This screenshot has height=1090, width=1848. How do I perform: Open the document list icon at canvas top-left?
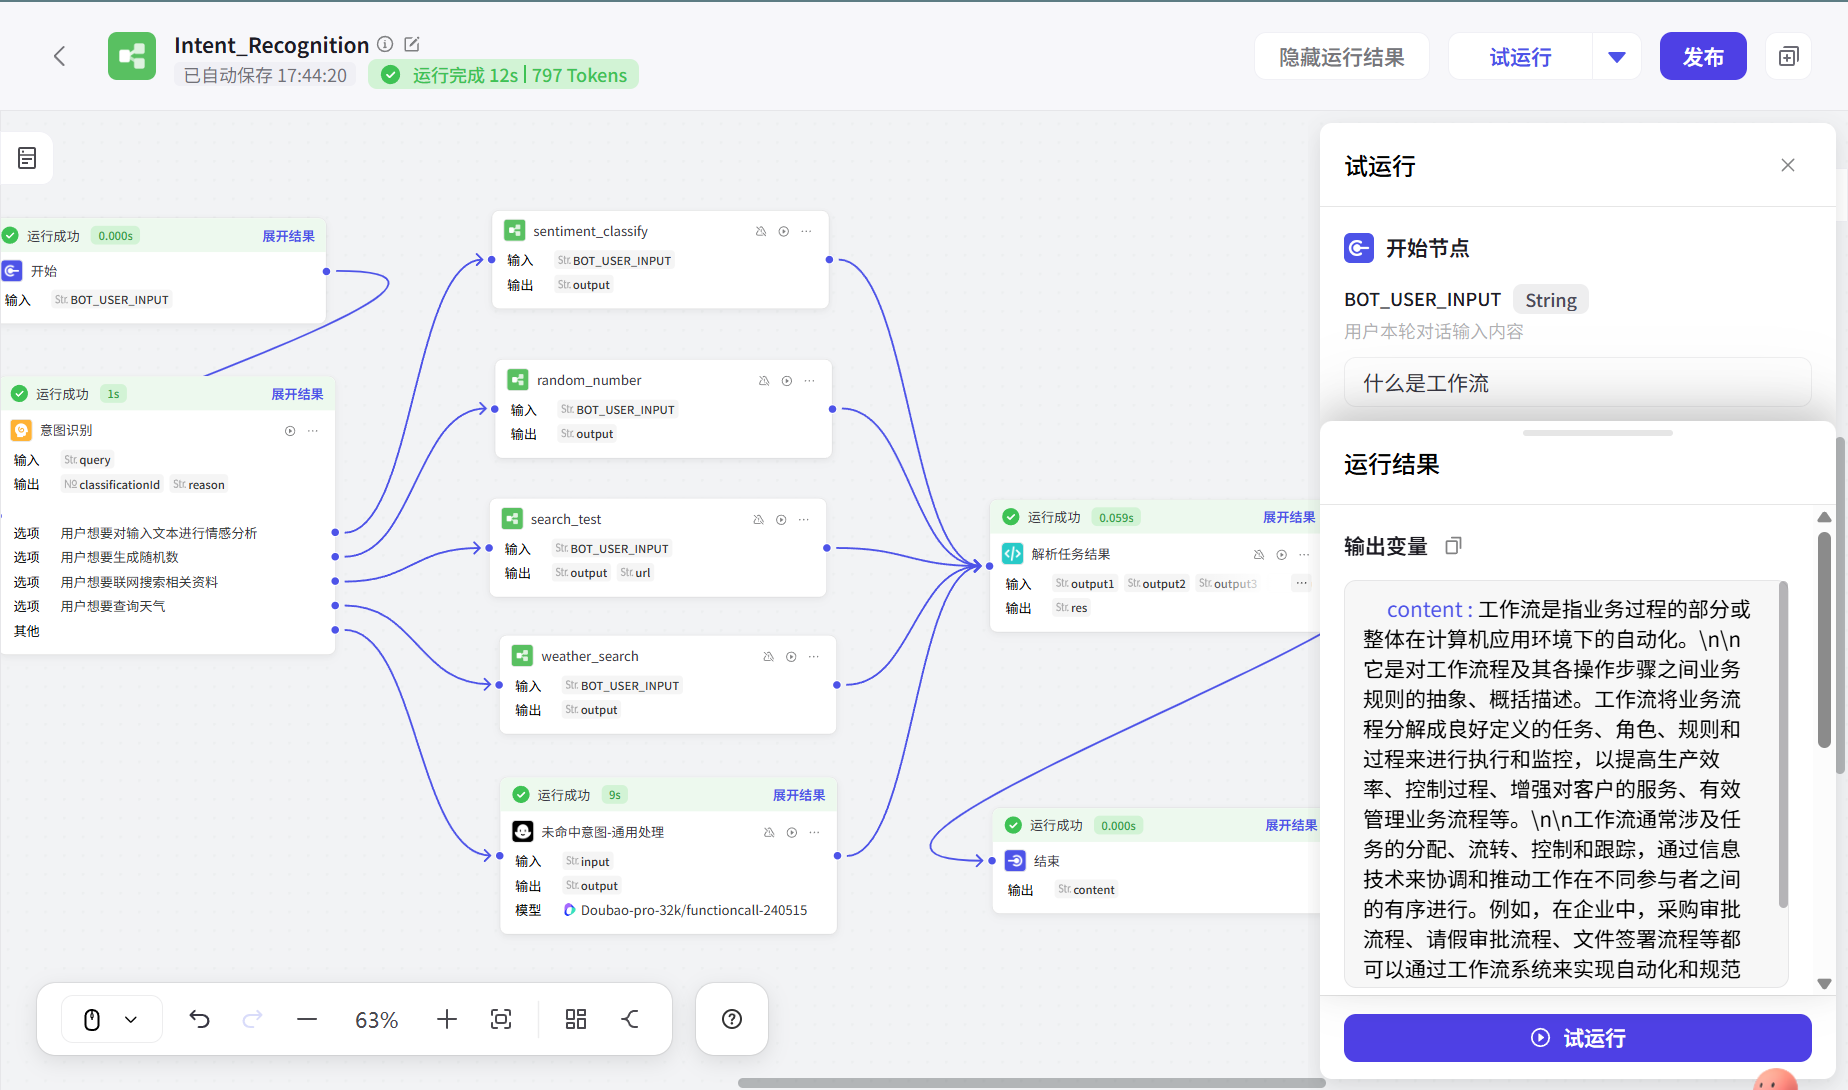[27, 158]
